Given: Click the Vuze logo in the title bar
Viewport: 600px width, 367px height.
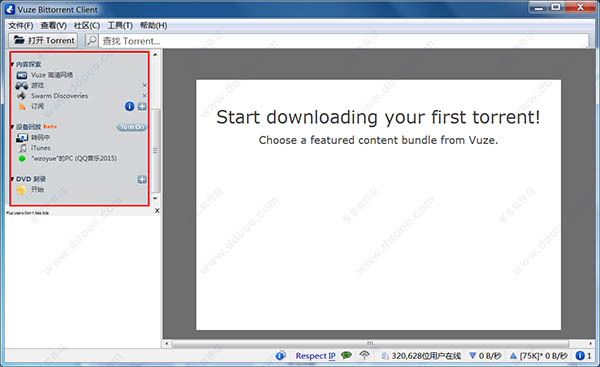Looking at the screenshot, I should [9, 9].
